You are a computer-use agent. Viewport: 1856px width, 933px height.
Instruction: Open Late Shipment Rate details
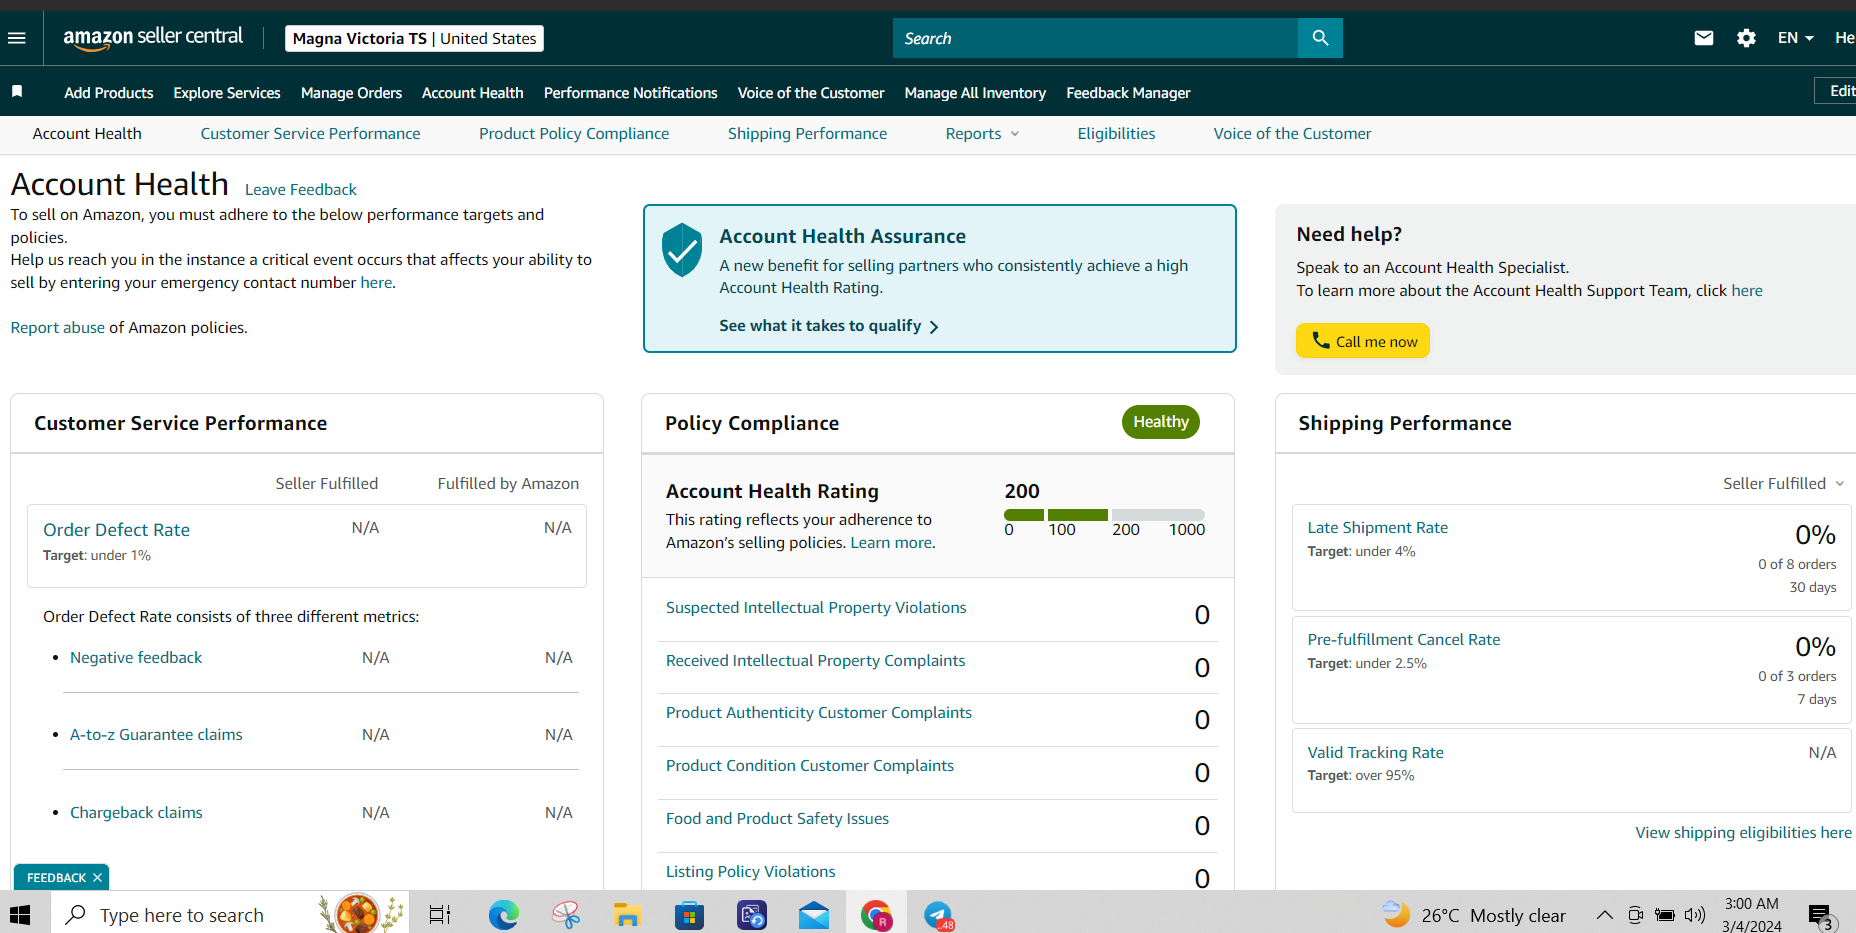pyautogui.click(x=1377, y=528)
